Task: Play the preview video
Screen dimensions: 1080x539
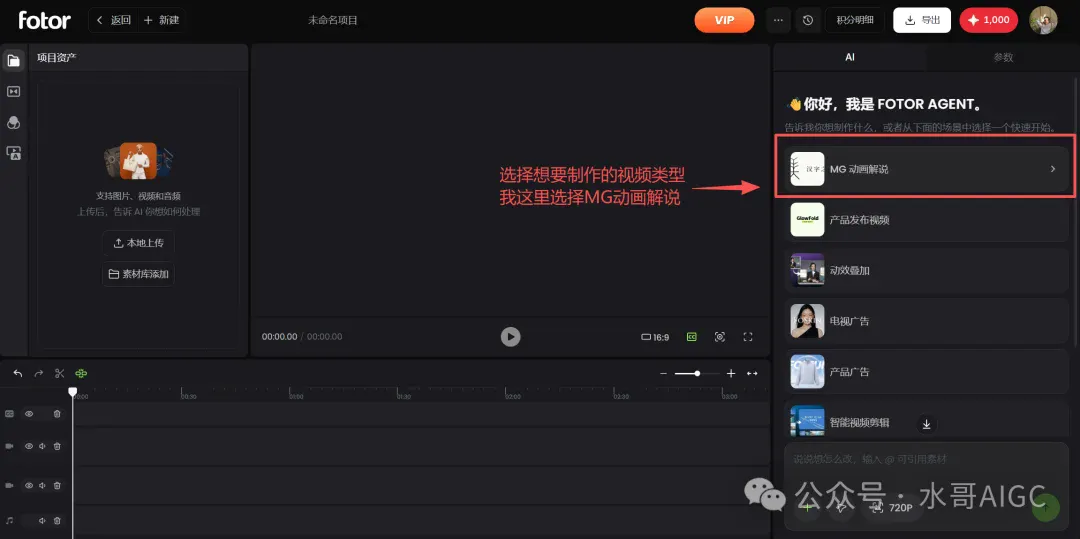Action: [510, 337]
